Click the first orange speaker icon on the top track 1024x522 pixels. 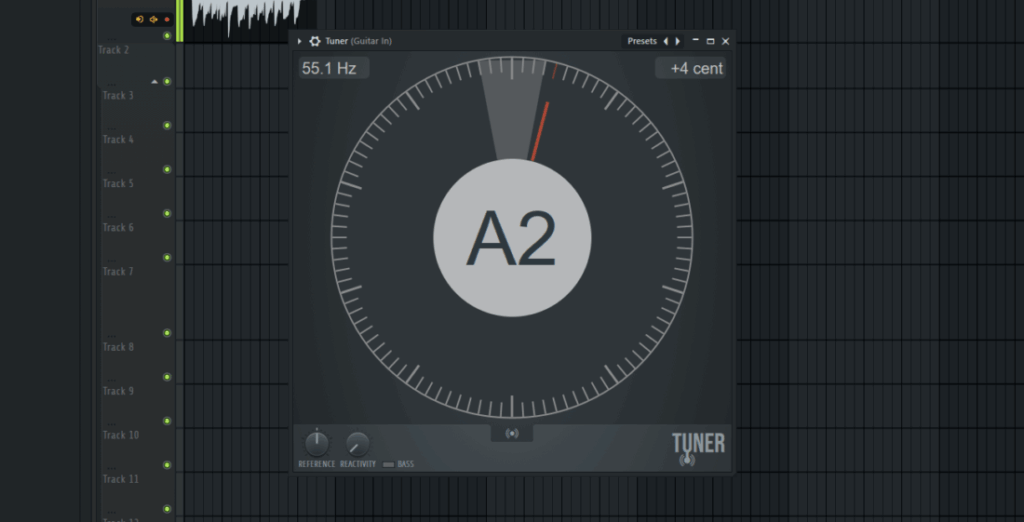point(140,19)
